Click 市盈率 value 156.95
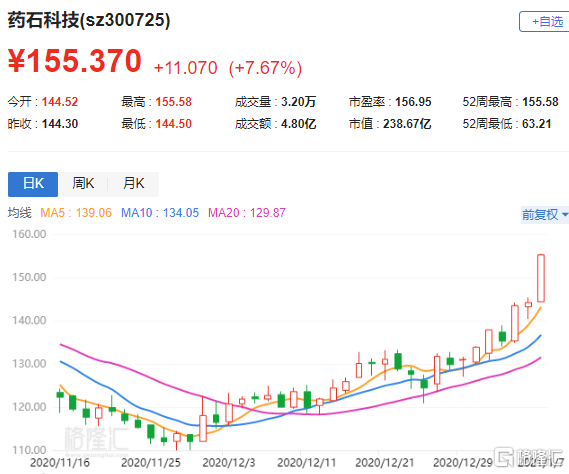Viewport: 569px width, 474px height. pos(413,102)
